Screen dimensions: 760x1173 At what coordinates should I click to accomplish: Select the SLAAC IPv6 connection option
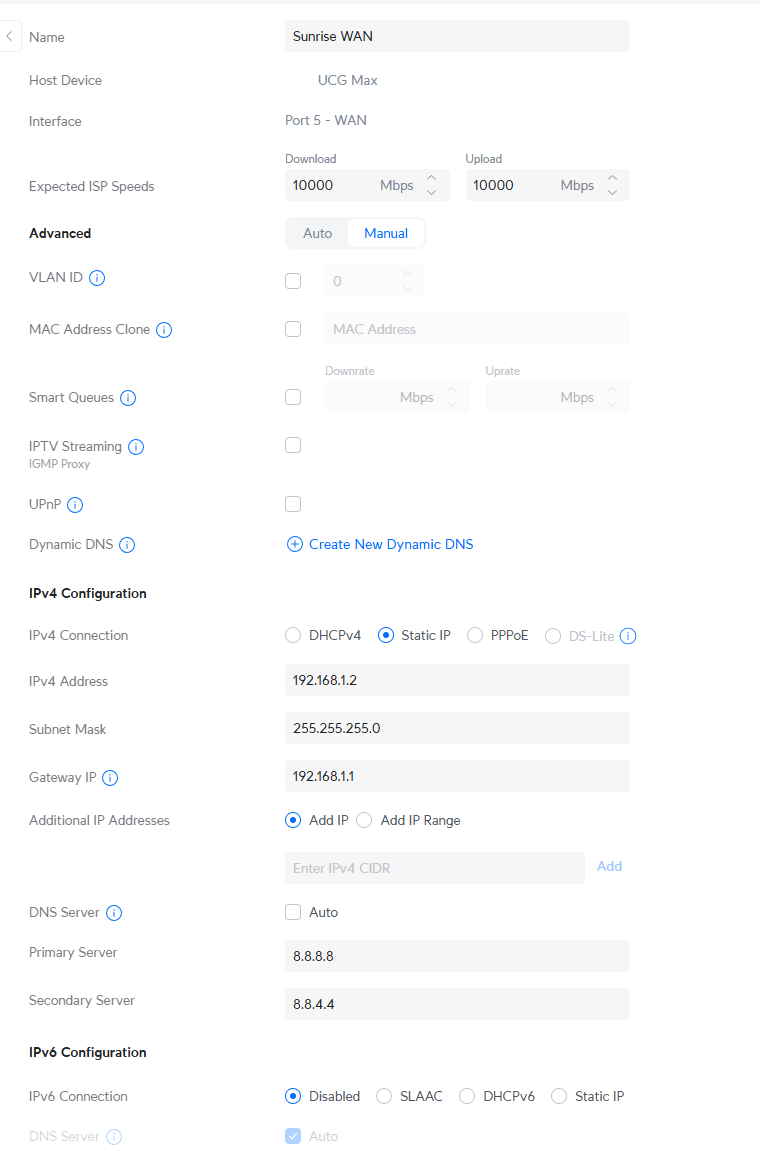point(384,1096)
